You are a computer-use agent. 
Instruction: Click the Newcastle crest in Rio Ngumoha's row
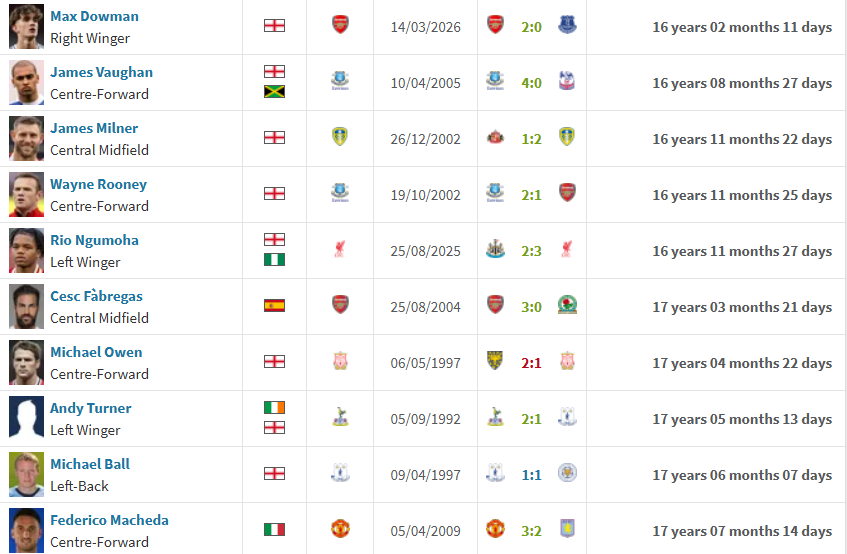click(494, 249)
